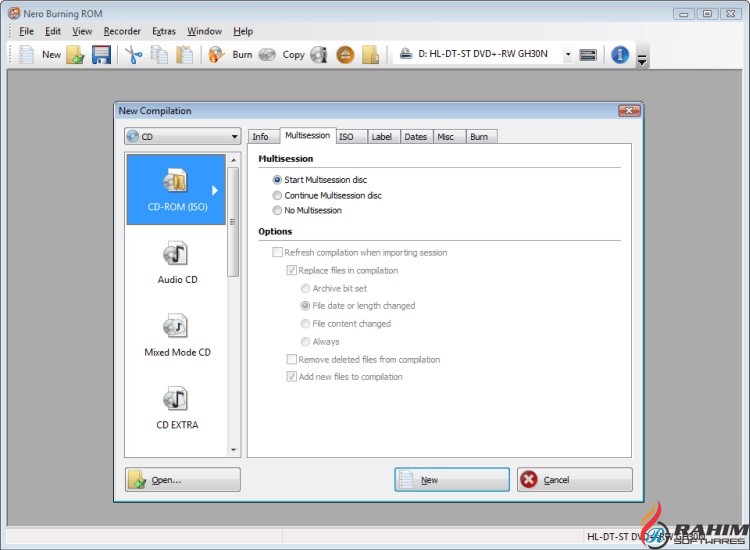
Task: Click the New compilation document icon in toolbar
Action: (x=27, y=55)
